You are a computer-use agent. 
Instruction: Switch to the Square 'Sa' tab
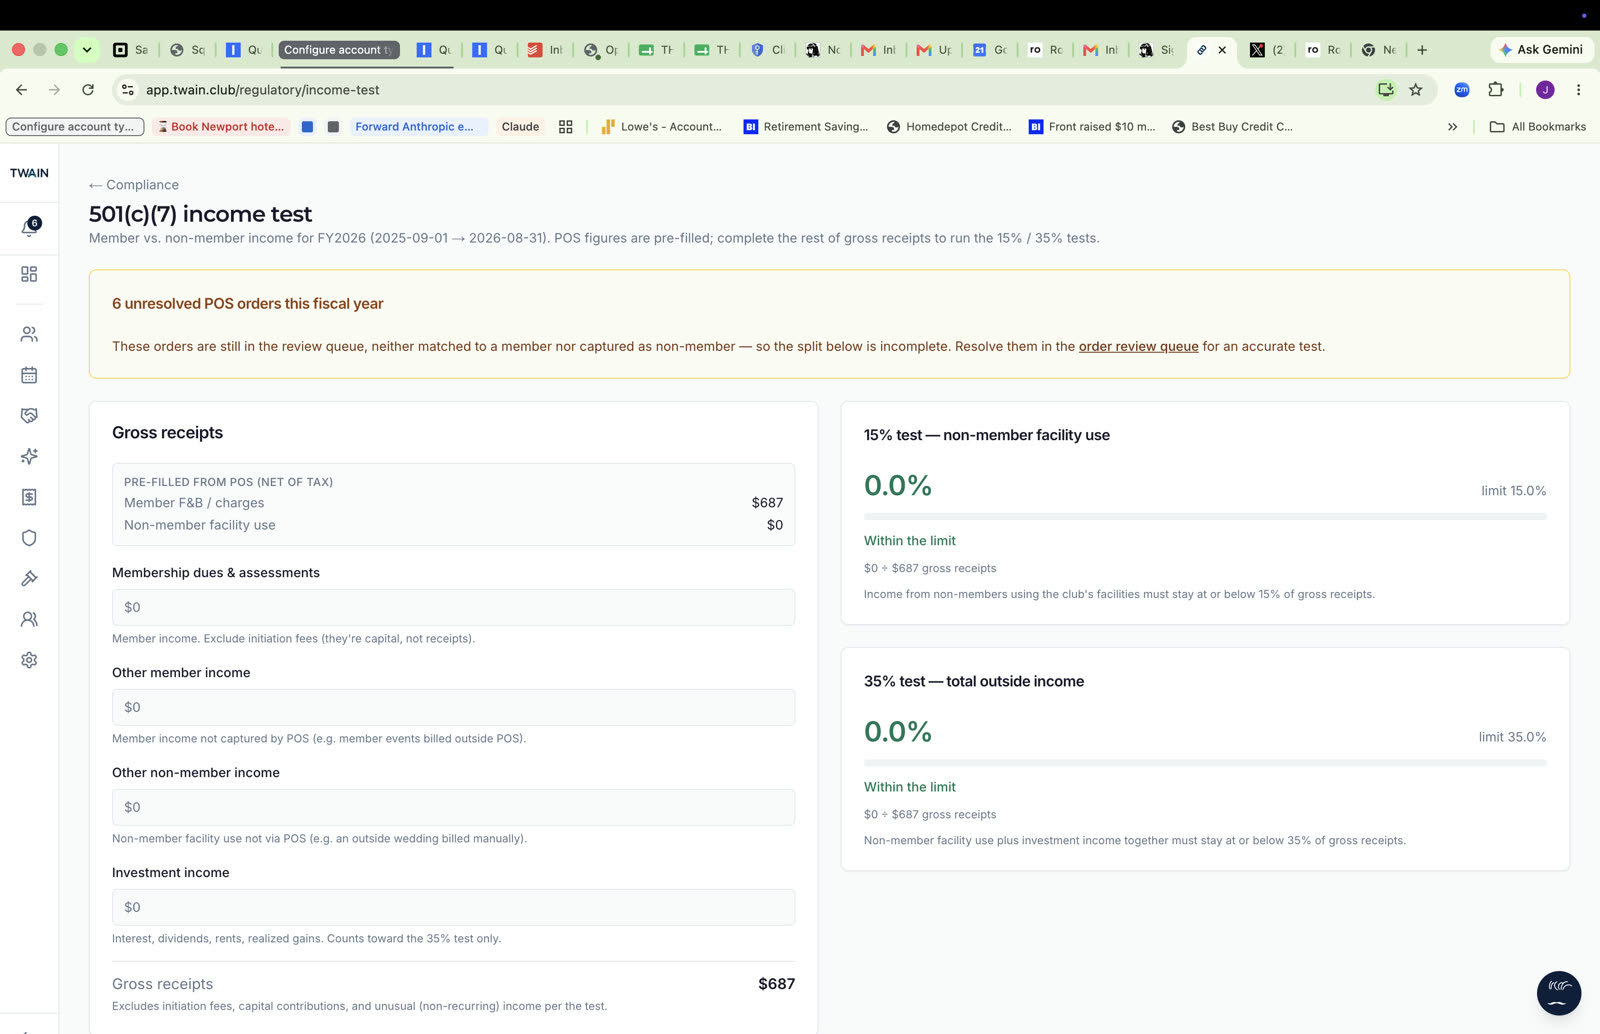131,50
